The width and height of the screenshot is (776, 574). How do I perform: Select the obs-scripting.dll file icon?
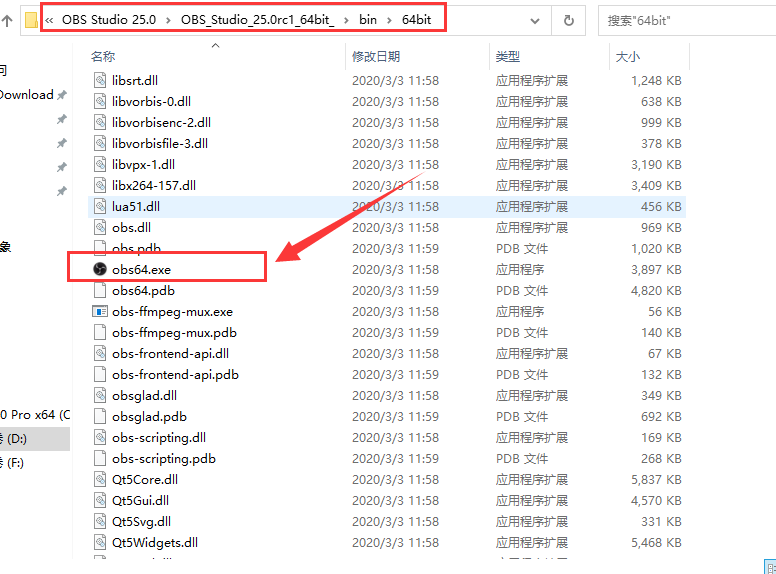(x=100, y=437)
